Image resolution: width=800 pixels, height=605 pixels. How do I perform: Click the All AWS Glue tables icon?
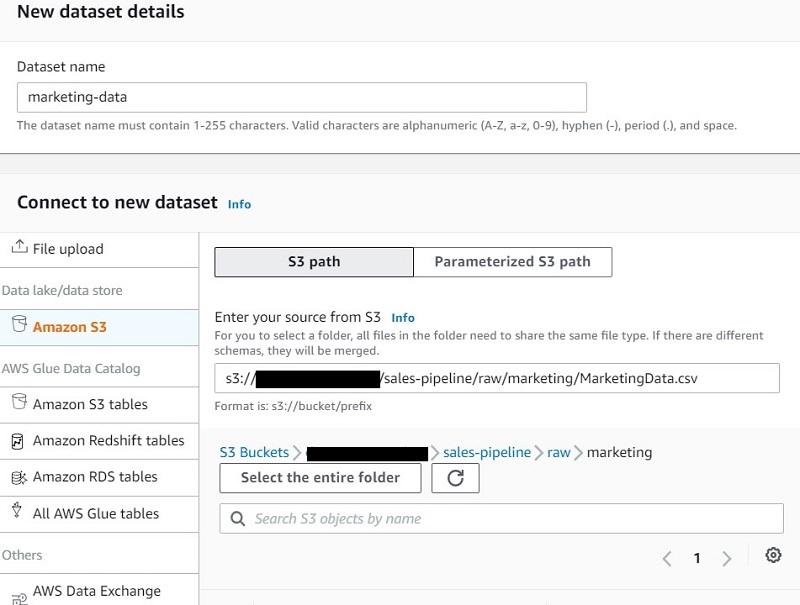pyautogui.click(x=17, y=510)
